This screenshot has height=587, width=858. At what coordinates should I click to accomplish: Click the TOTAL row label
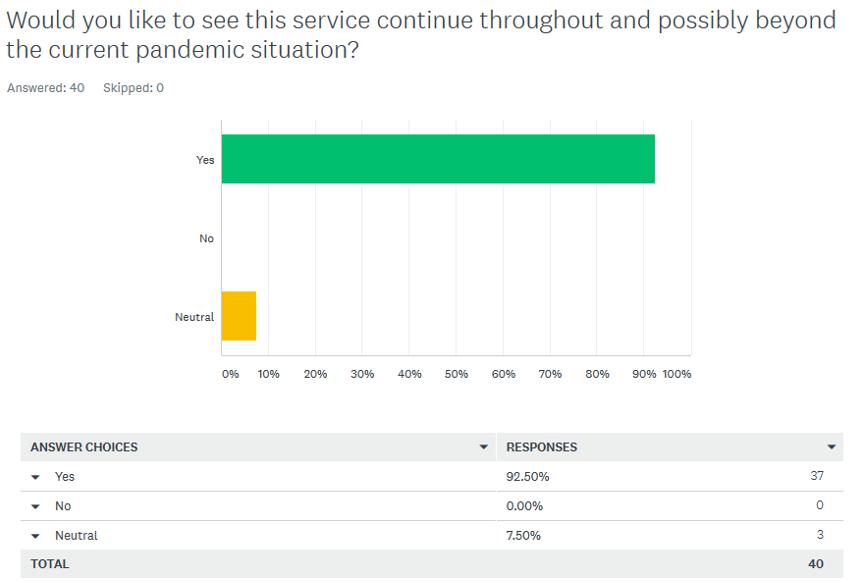coord(50,564)
